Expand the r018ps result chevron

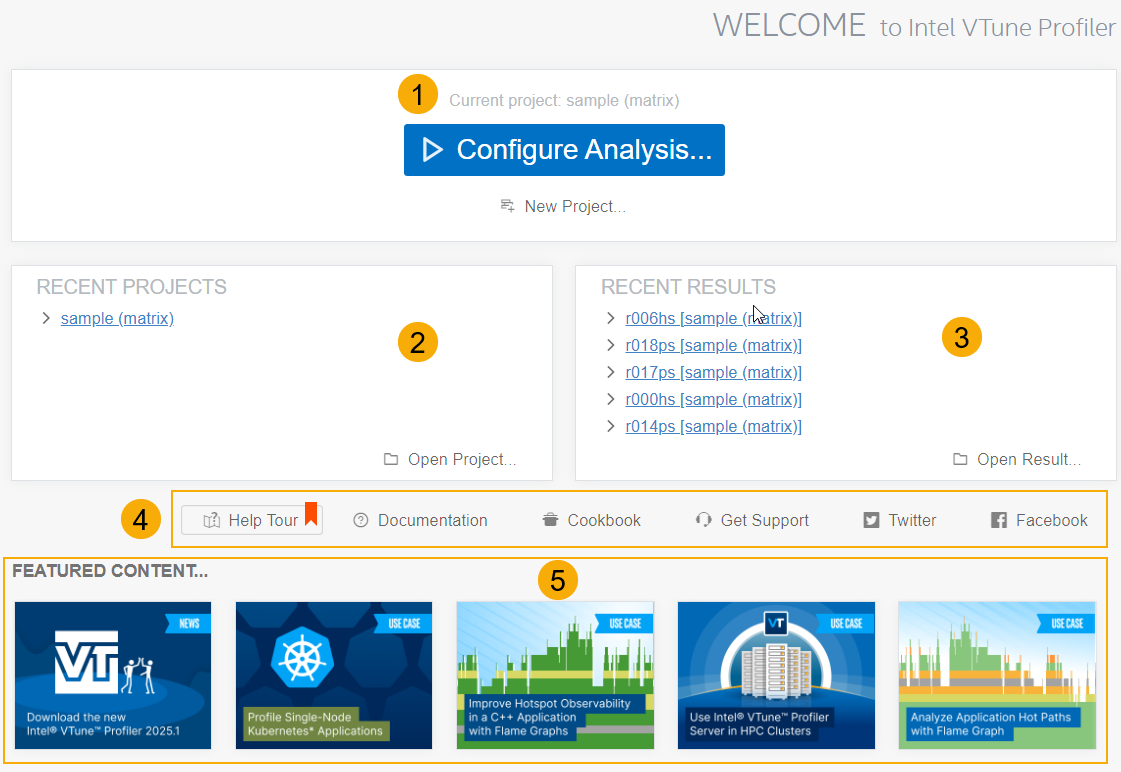tap(611, 345)
